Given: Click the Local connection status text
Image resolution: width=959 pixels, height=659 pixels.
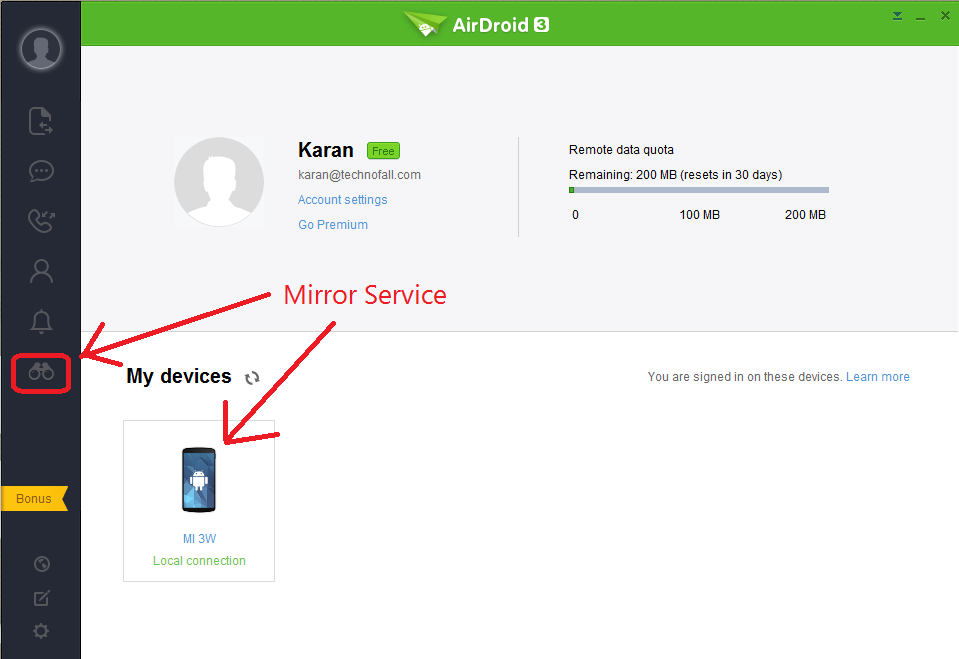Looking at the screenshot, I should pos(199,560).
